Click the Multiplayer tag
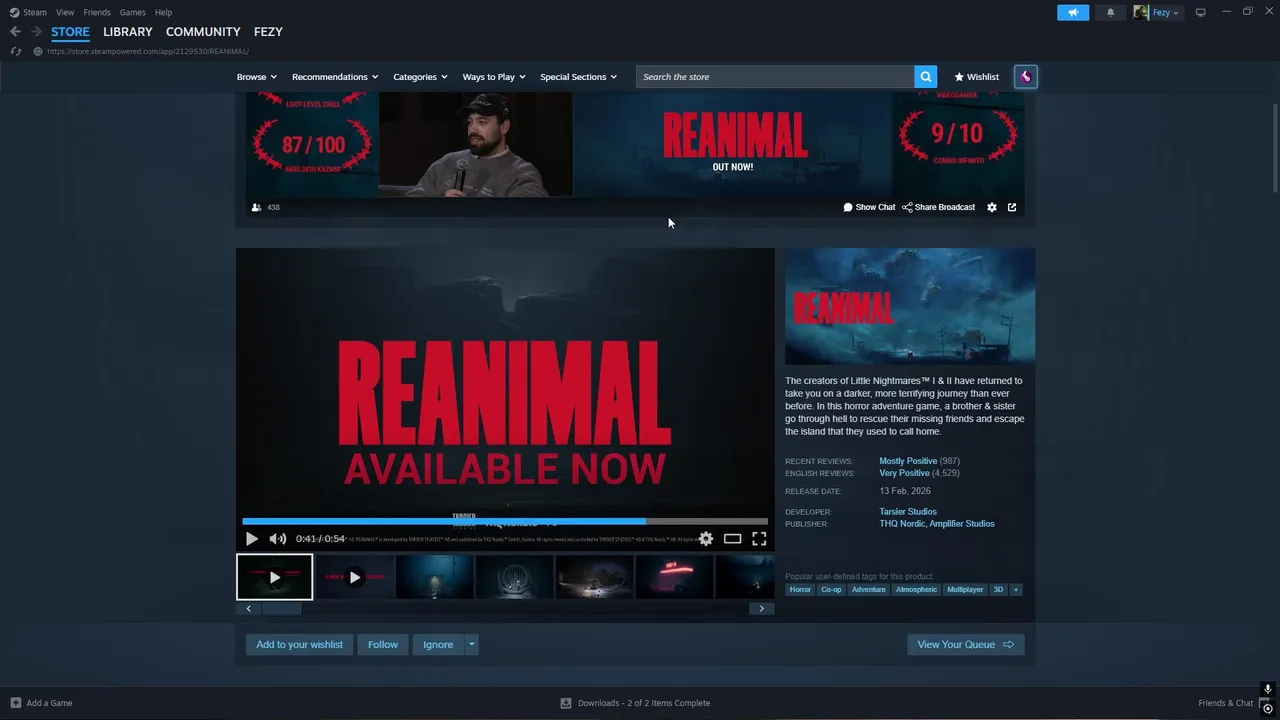Screen dimensions: 1280x720 (965, 590)
